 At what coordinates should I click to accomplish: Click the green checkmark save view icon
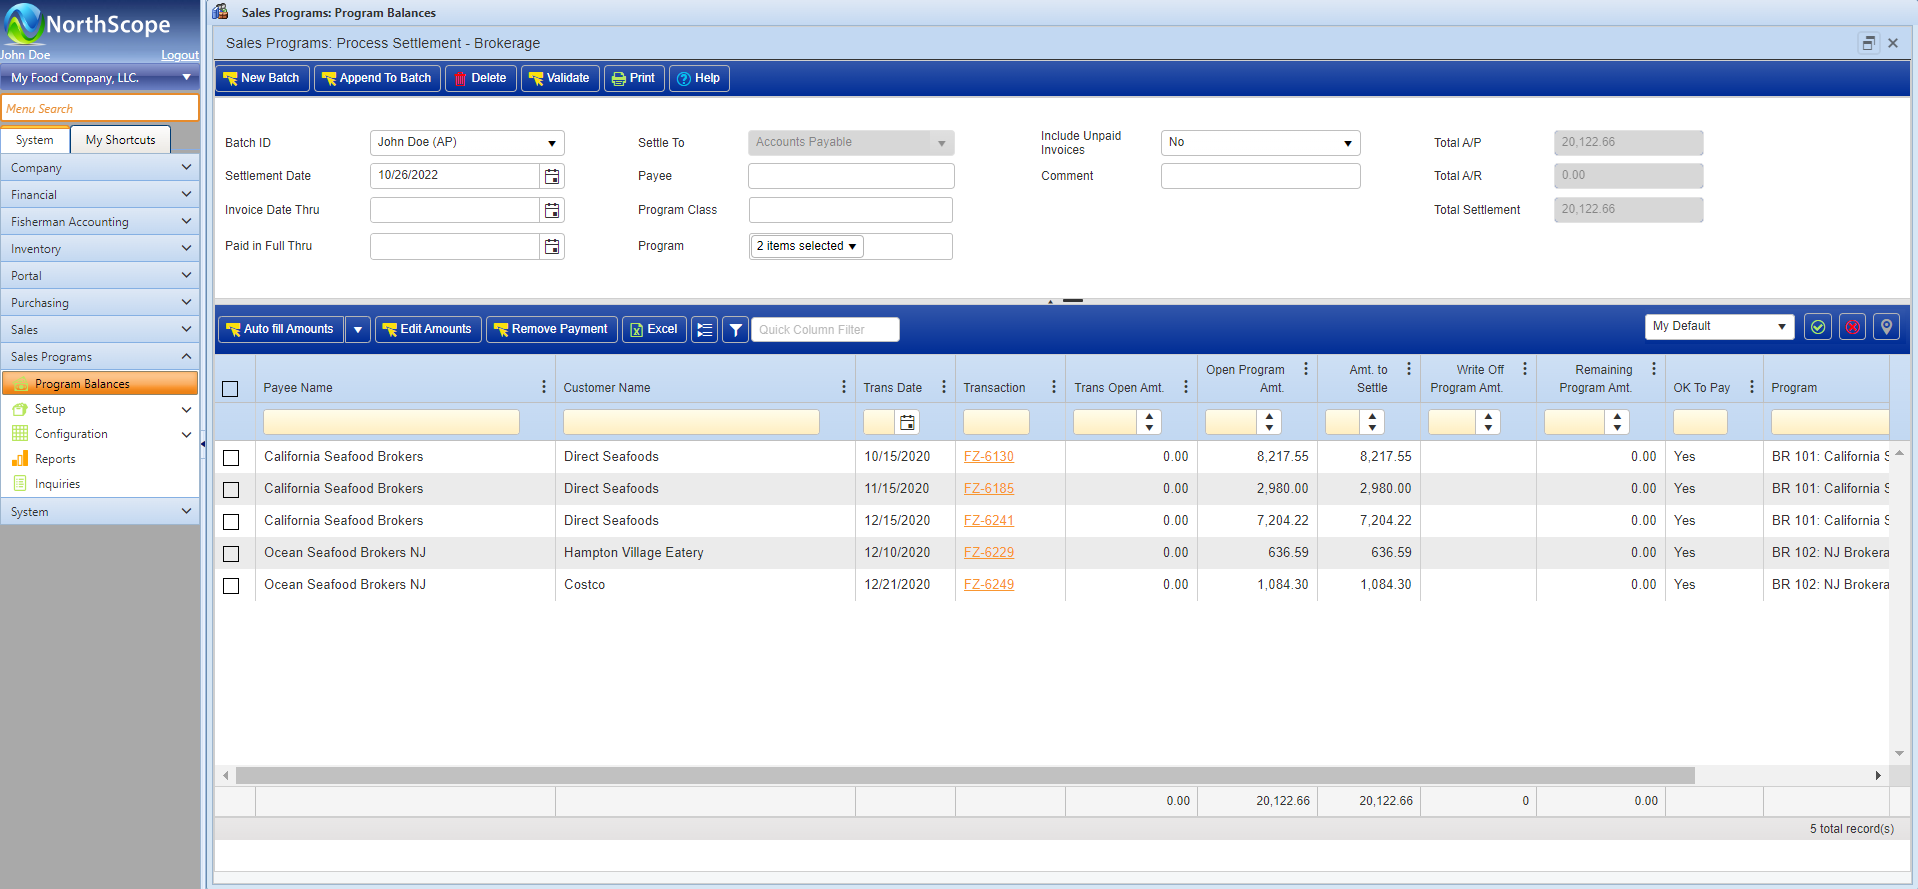click(x=1817, y=327)
